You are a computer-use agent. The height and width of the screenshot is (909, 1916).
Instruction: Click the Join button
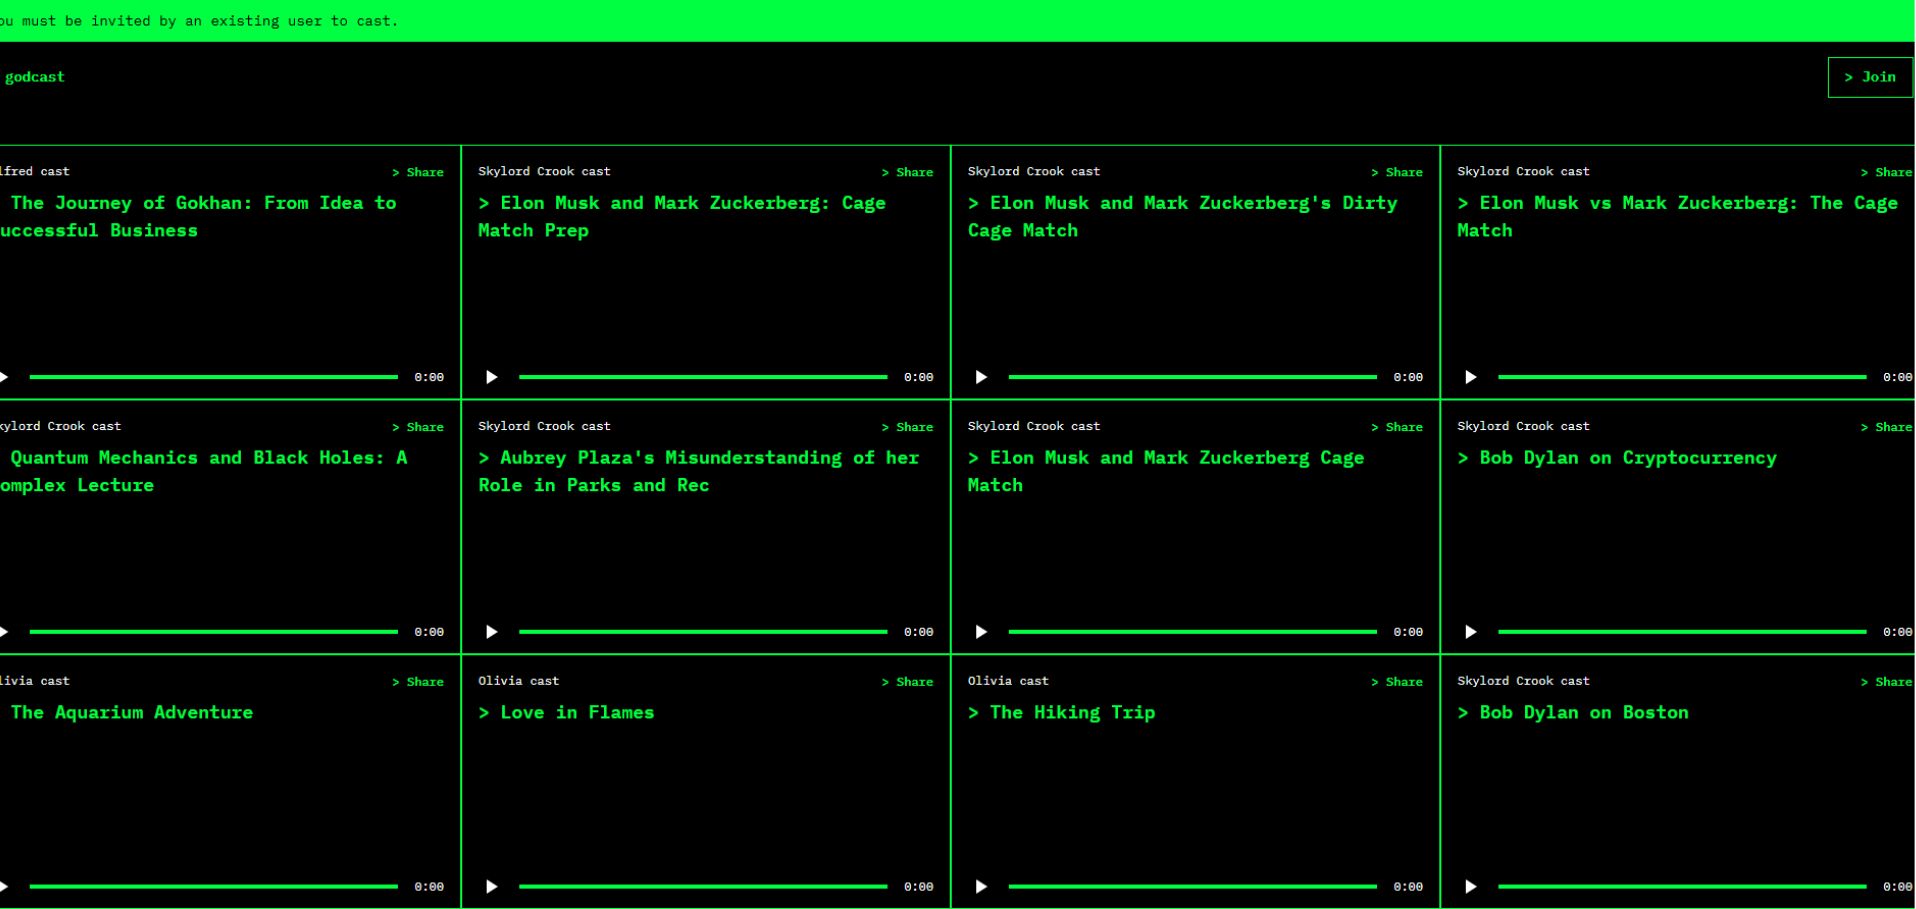[x=1870, y=77]
